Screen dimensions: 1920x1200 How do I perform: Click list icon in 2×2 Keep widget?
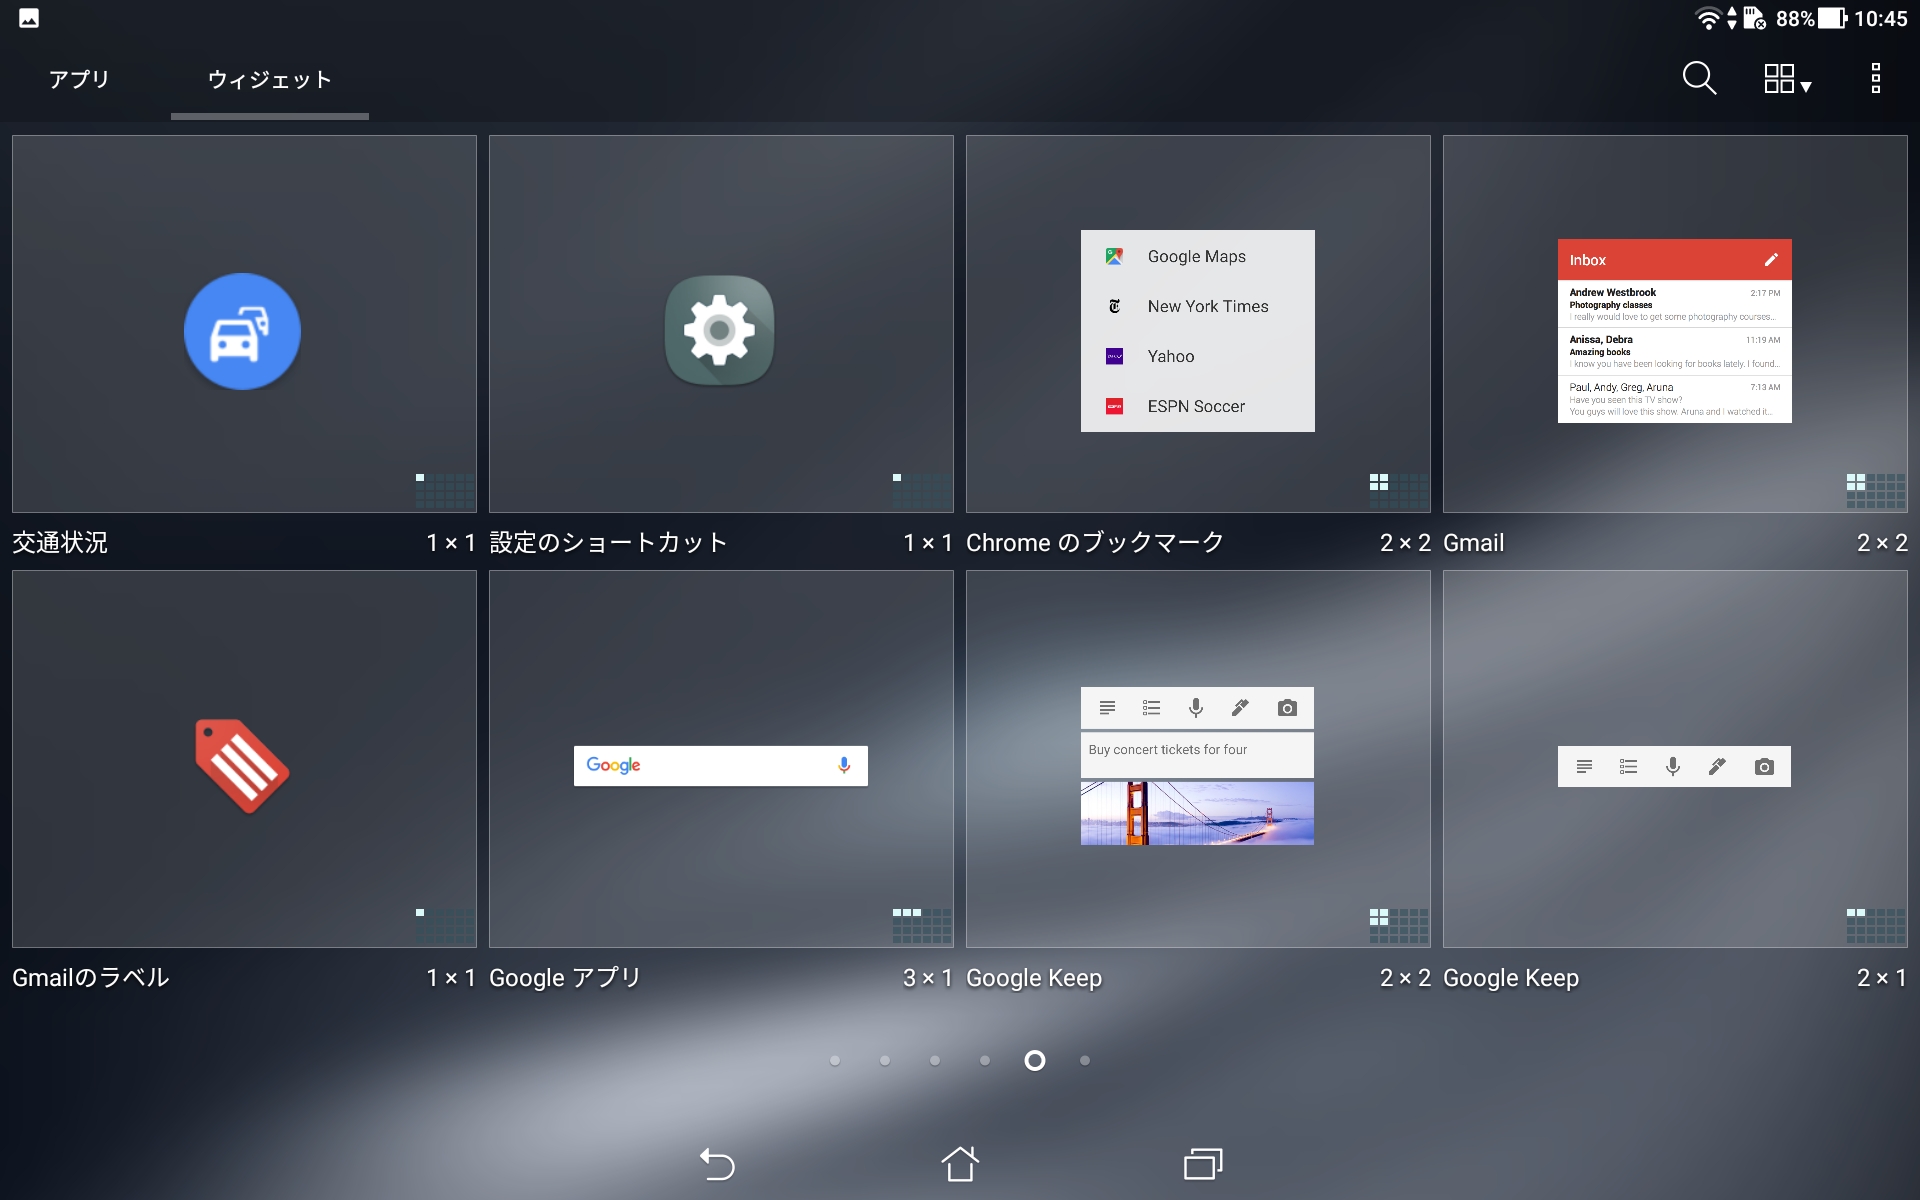pyautogui.click(x=1151, y=708)
